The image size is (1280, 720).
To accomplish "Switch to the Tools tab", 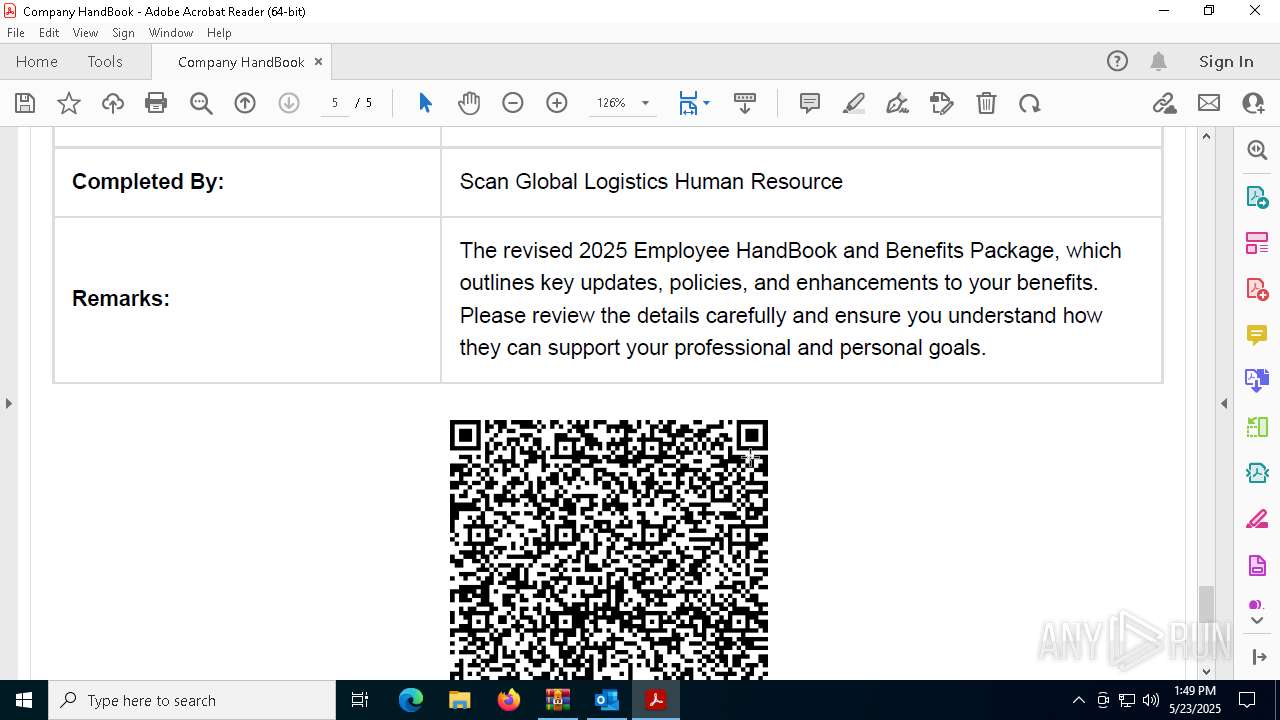I will 105,61.
